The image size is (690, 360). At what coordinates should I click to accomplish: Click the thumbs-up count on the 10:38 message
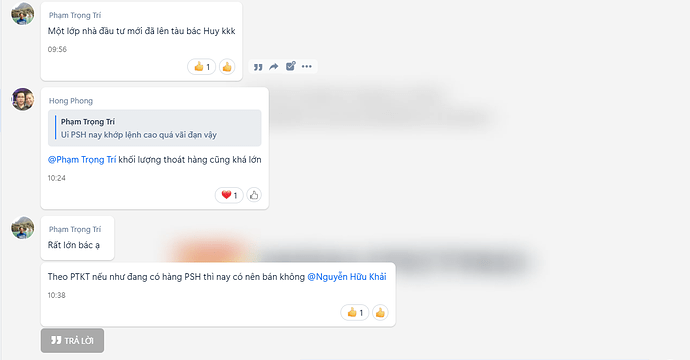355,312
